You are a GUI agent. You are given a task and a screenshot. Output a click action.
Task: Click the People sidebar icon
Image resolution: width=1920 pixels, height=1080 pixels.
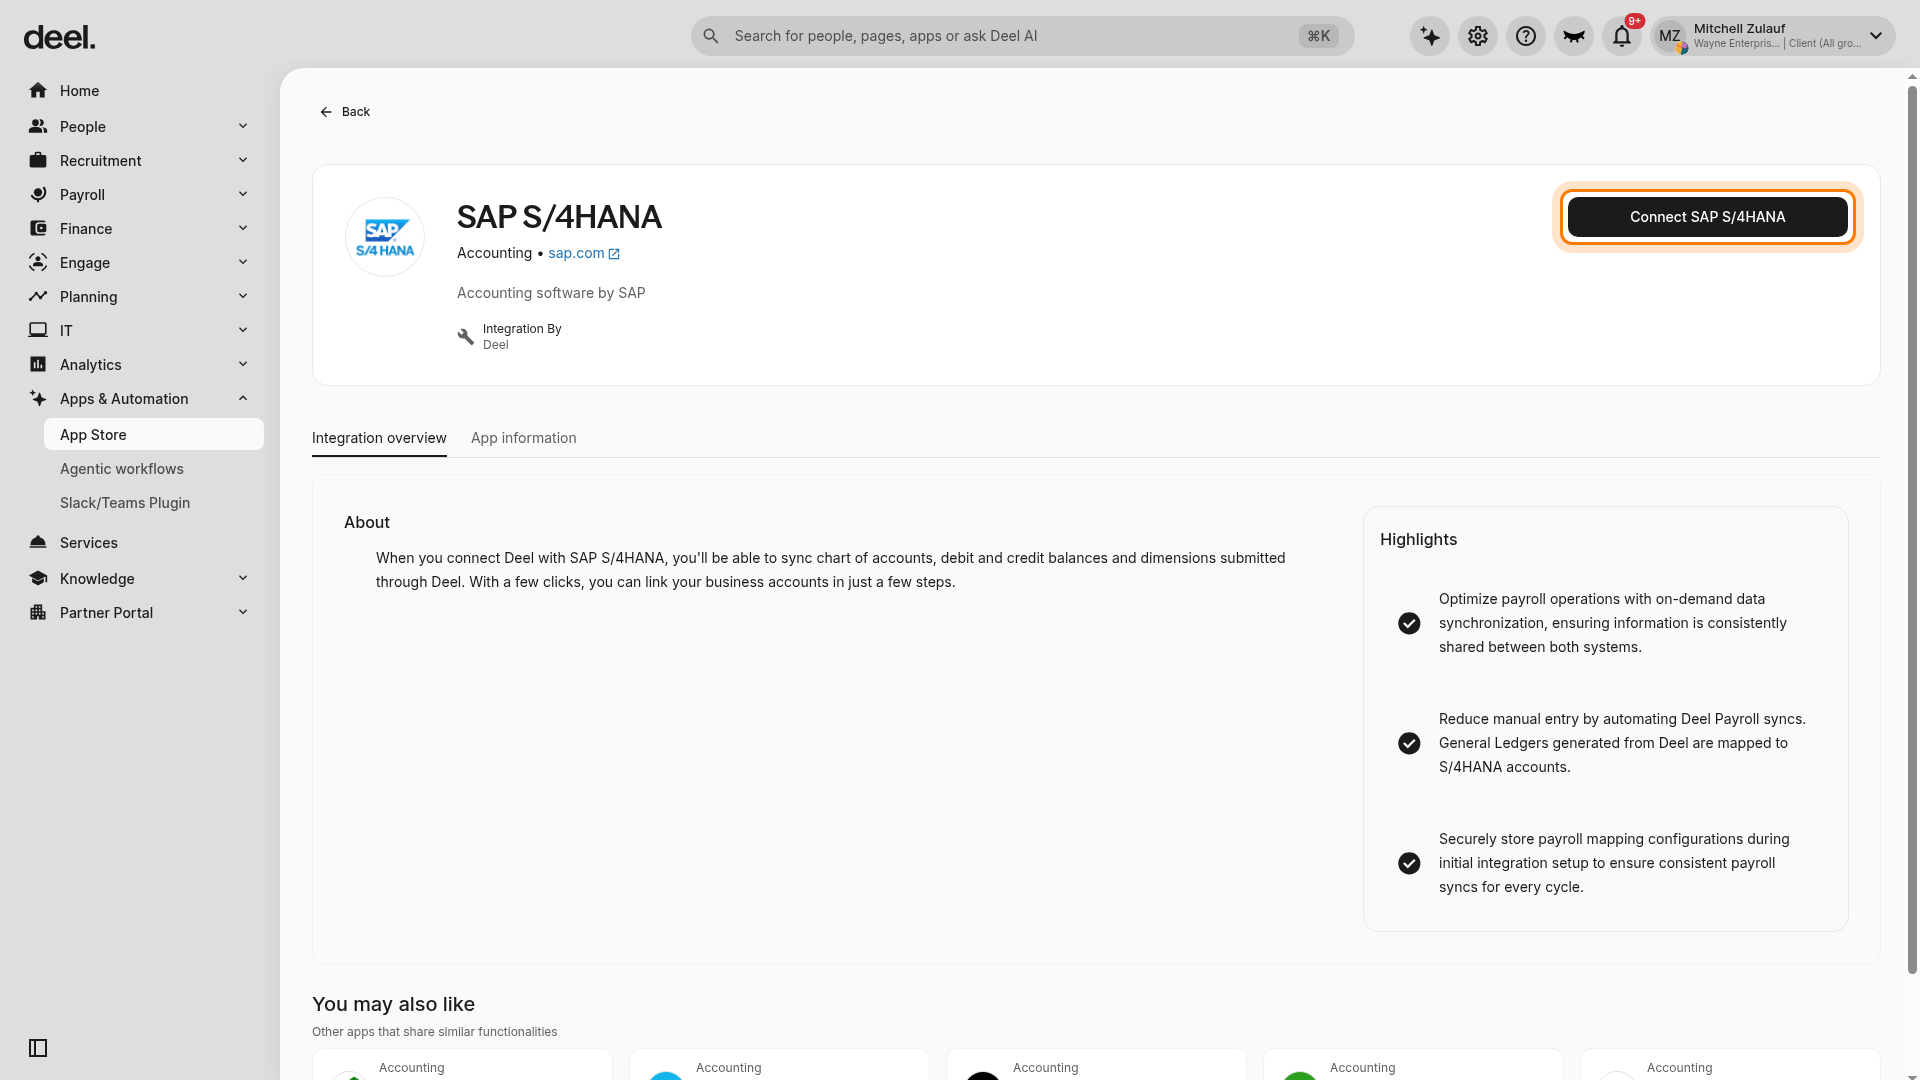coord(38,127)
